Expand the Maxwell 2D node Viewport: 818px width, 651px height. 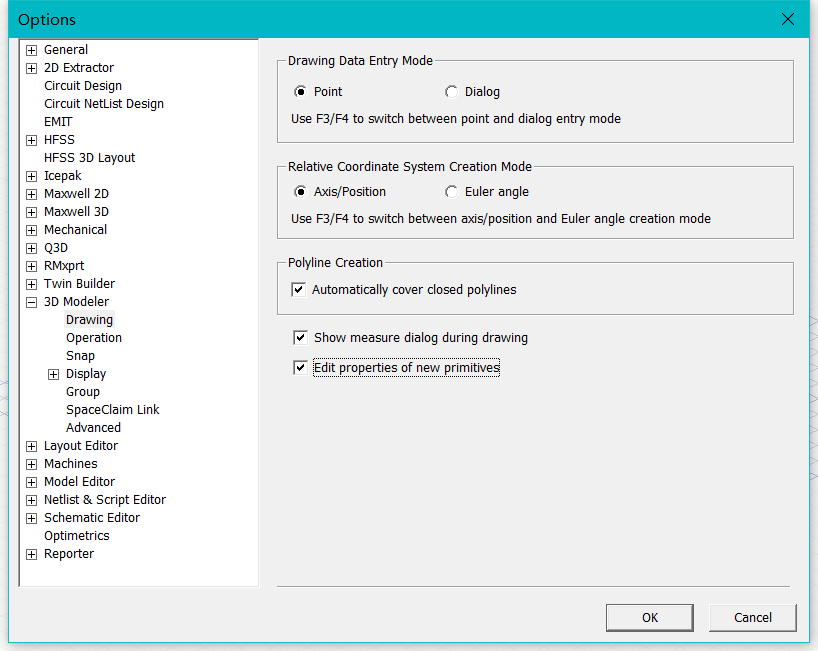click(31, 194)
